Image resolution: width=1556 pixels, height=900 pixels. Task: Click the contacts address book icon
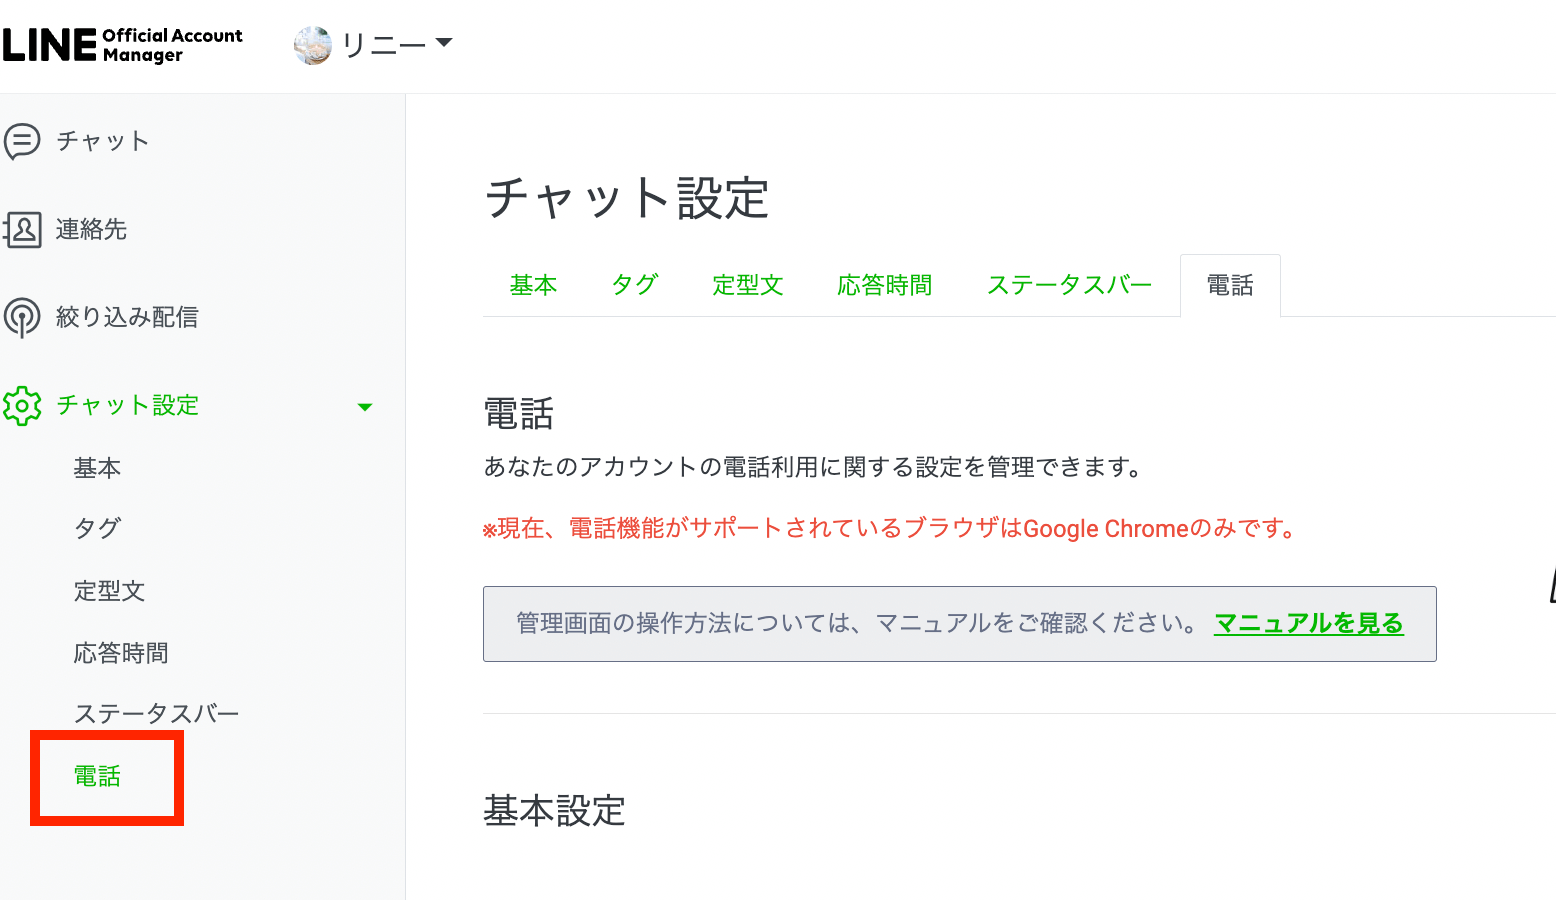(22, 229)
